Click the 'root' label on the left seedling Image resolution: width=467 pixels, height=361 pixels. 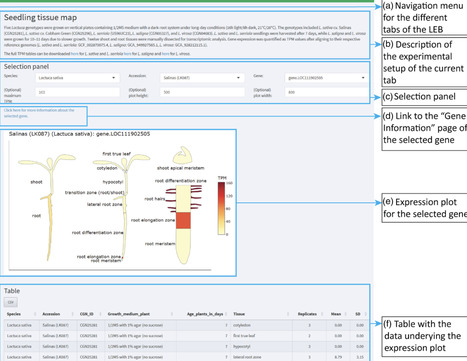click(36, 216)
